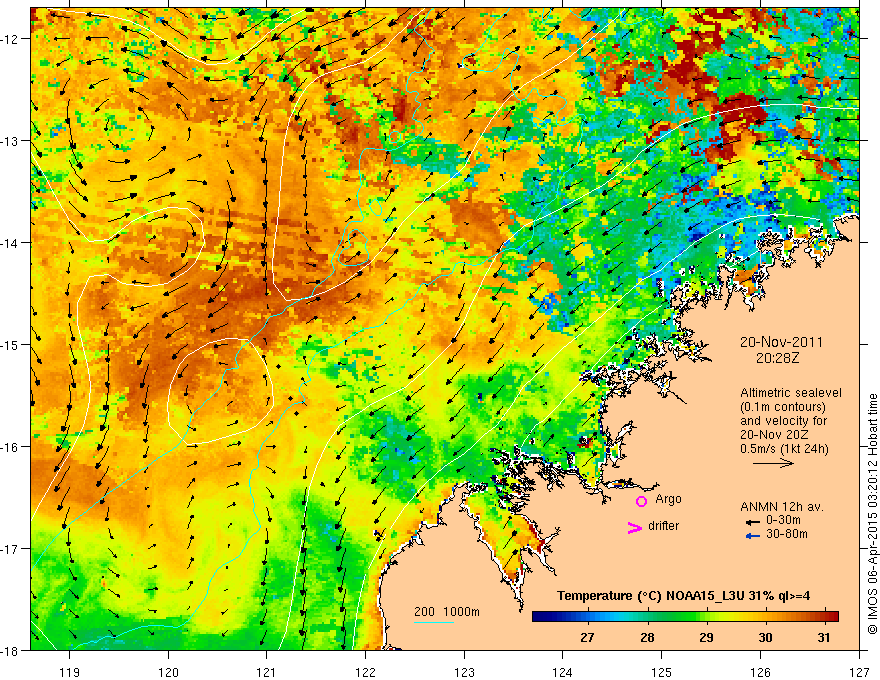
Task: Click the 'Argo' legend label
Action: 668,499
